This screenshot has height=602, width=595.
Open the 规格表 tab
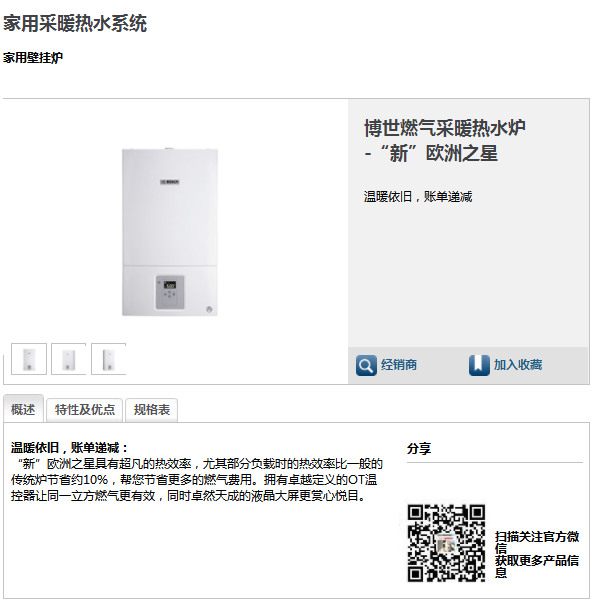click(x=152, y=410)
